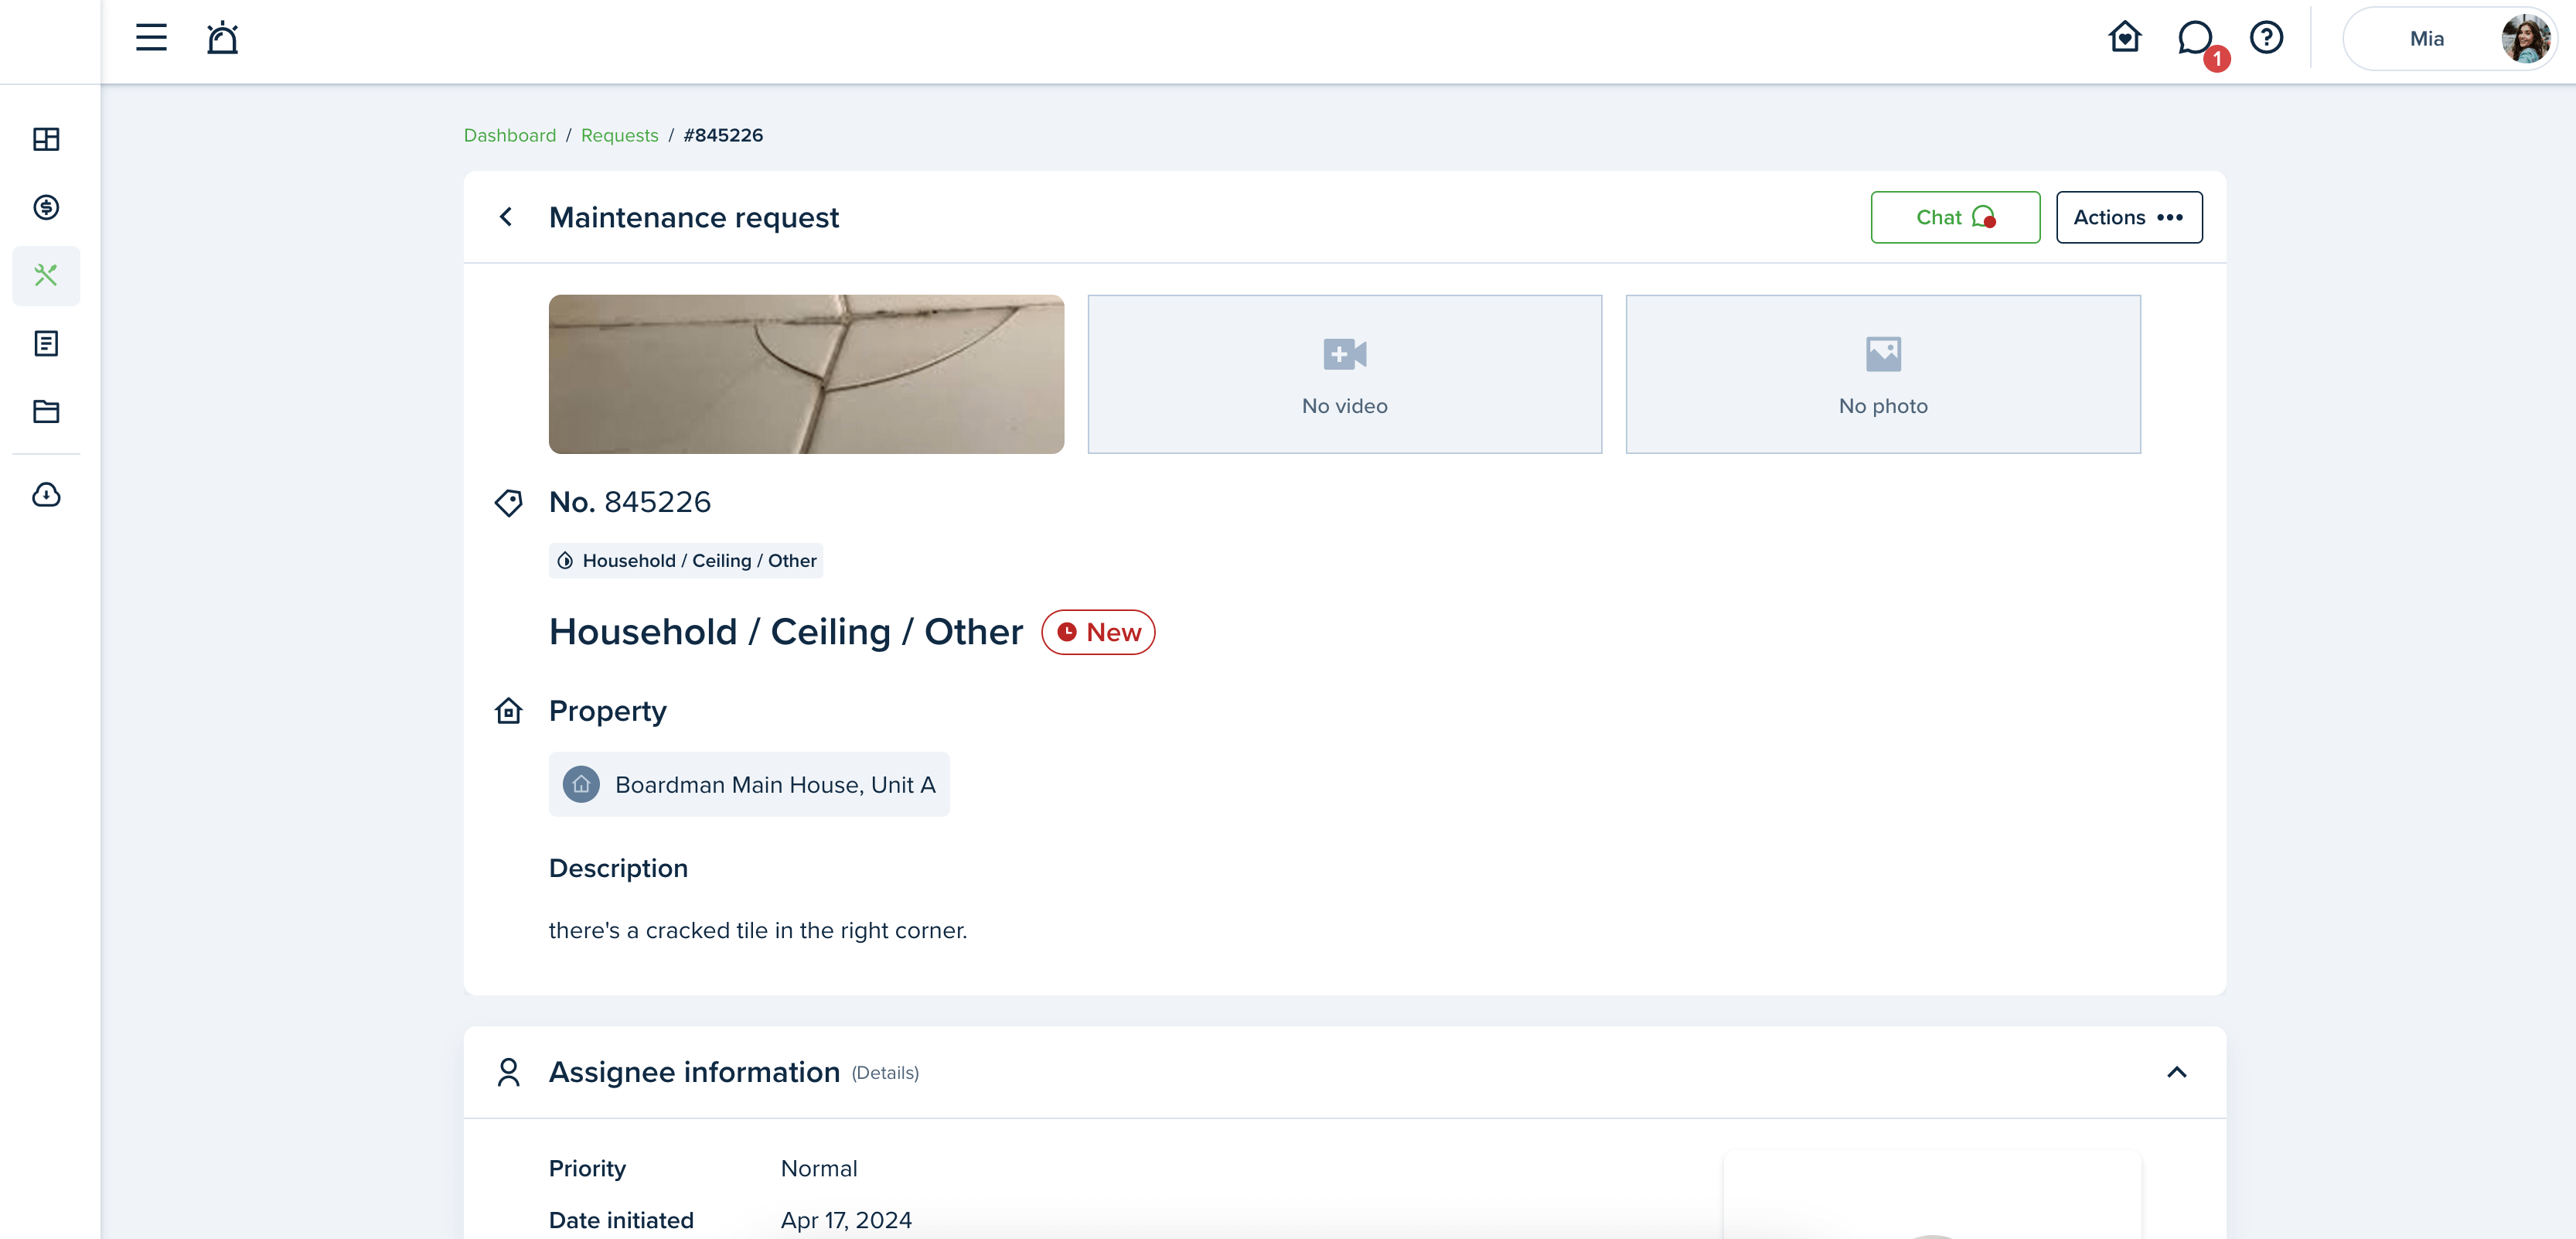This screenshot has height=1239, width=2576.
Task: Click the 'Apr 17, 2024' date value
Action: tap(846, 1220)
